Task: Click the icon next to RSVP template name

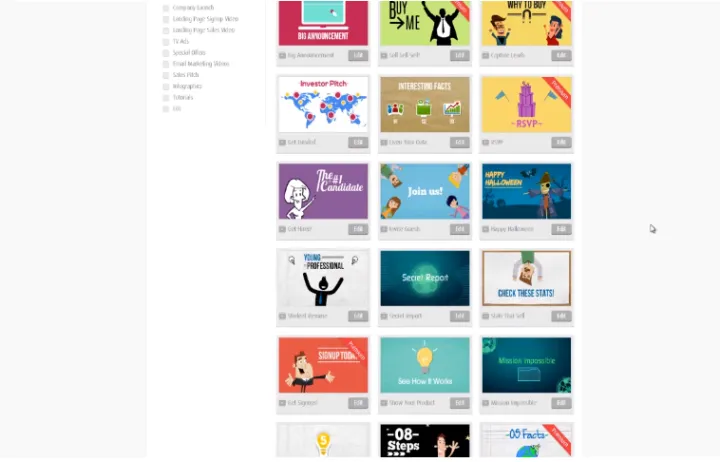Action: tap(486, 142)
